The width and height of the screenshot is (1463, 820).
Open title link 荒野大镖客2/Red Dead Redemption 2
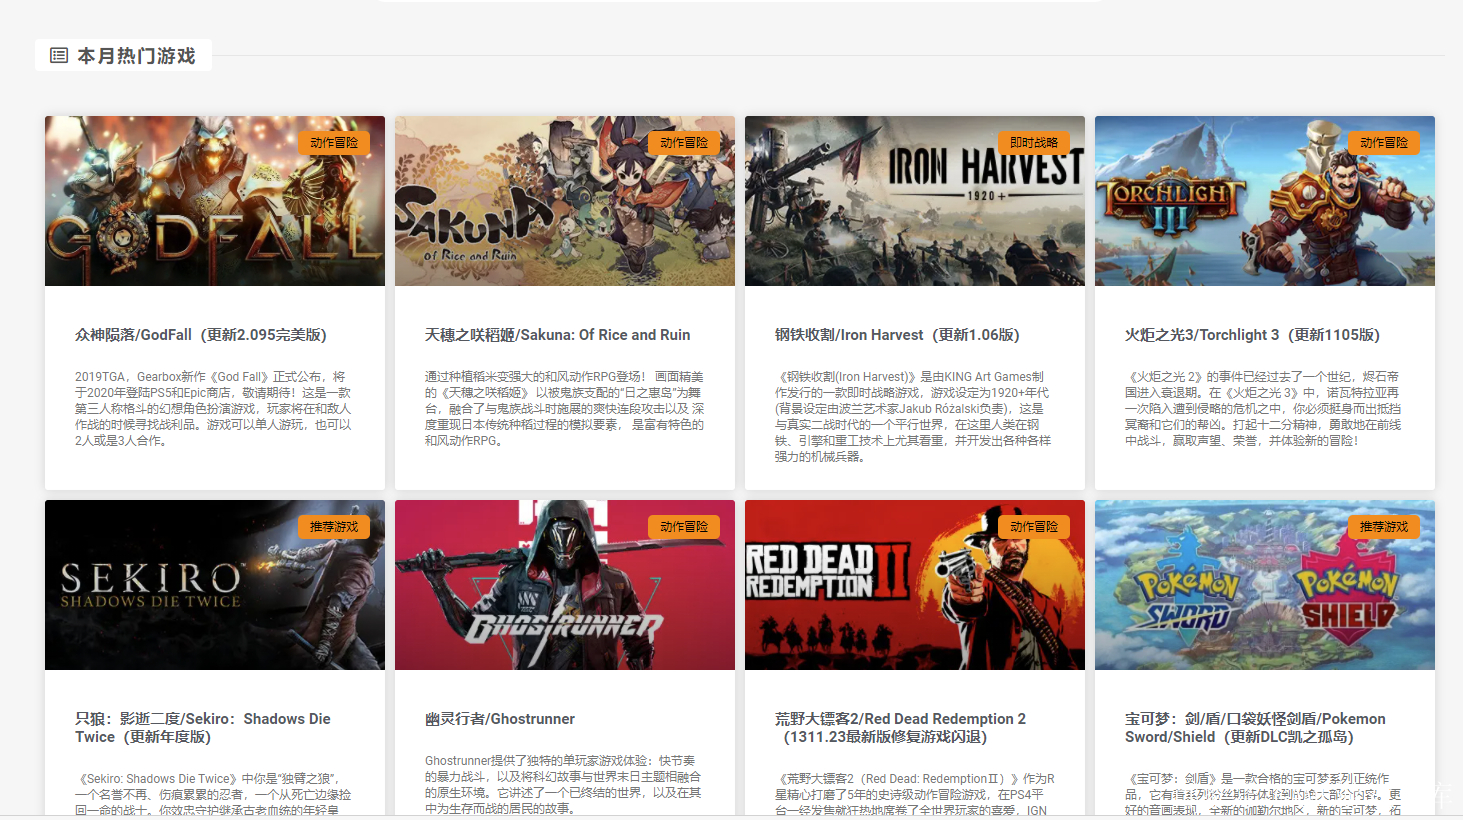click(x=900, y=728)
